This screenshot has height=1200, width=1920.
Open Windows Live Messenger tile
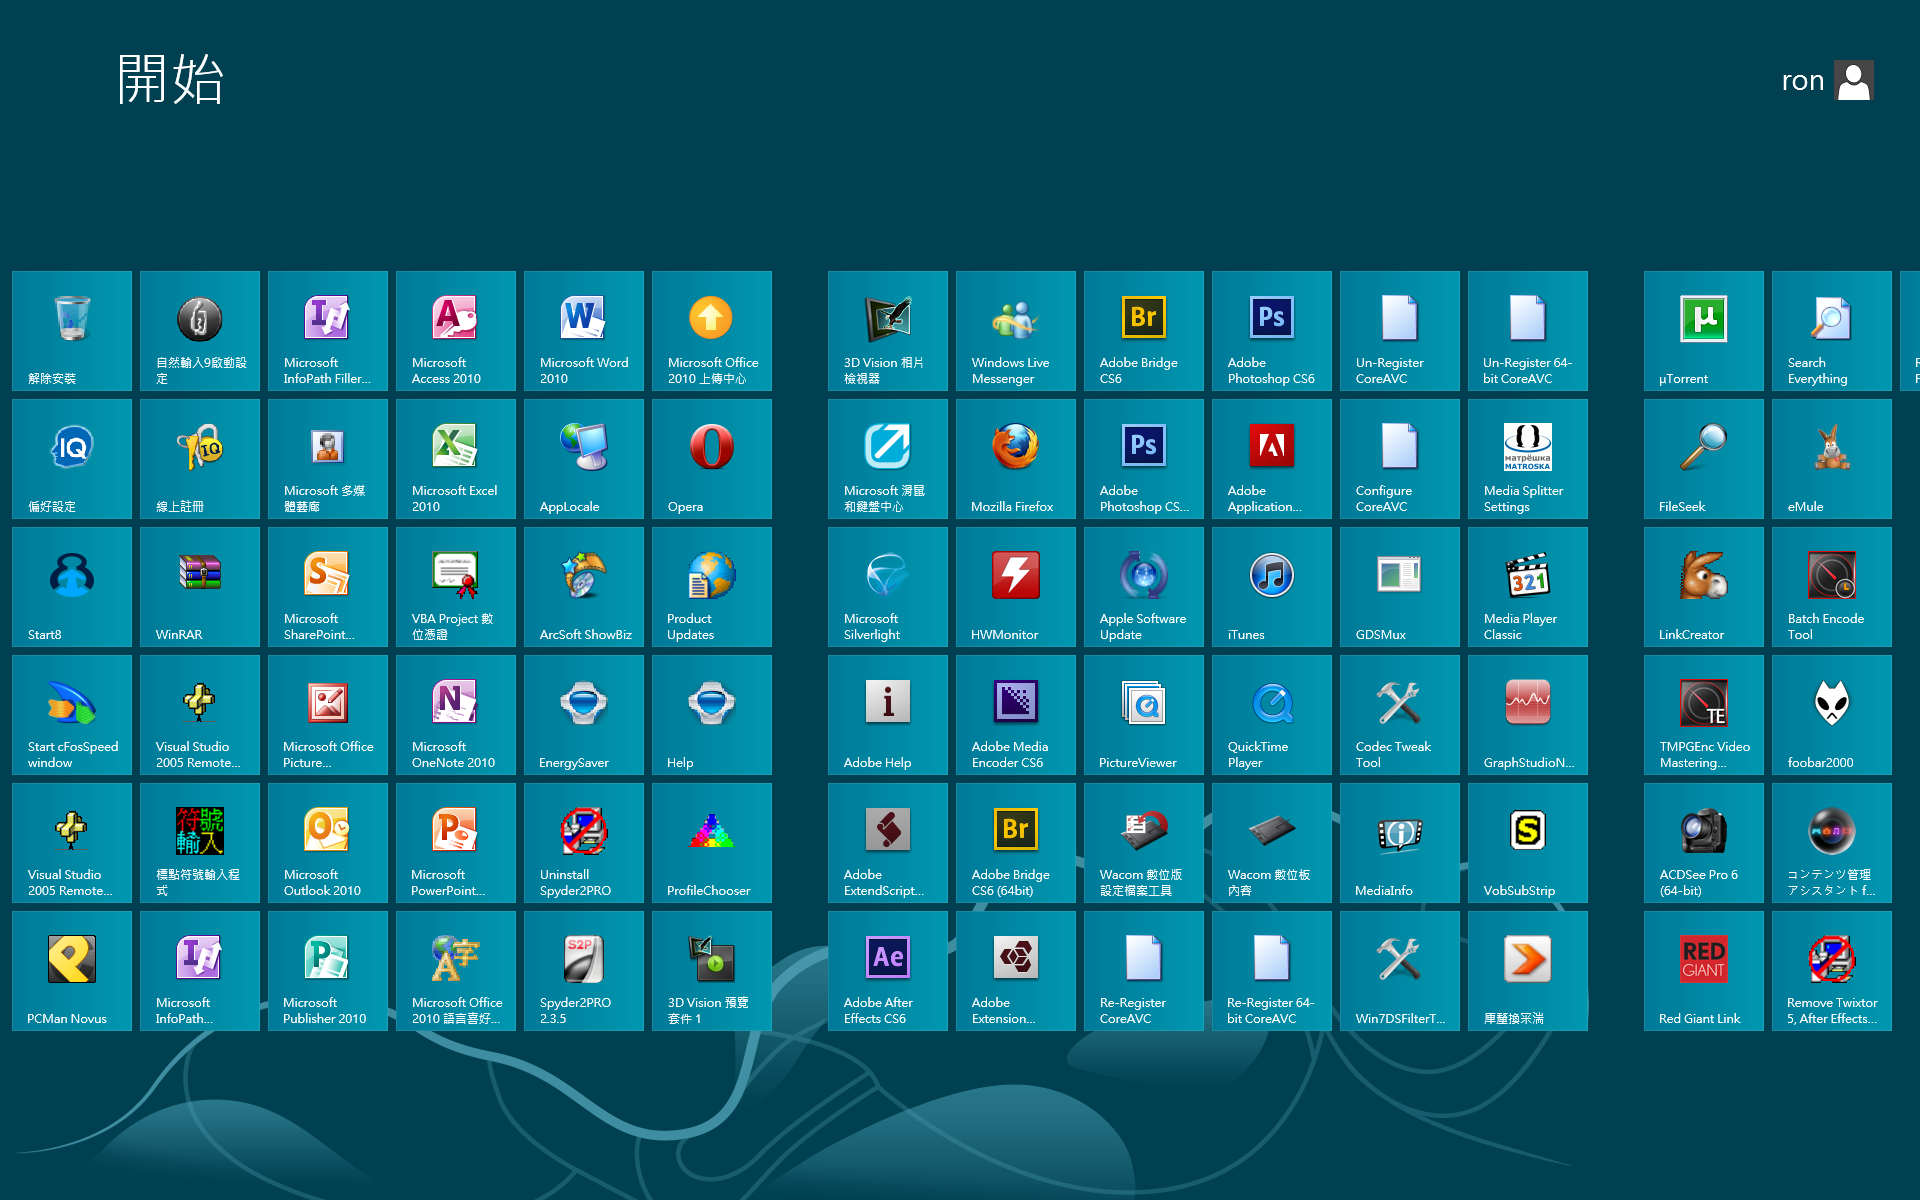[x=1015, y=331]
